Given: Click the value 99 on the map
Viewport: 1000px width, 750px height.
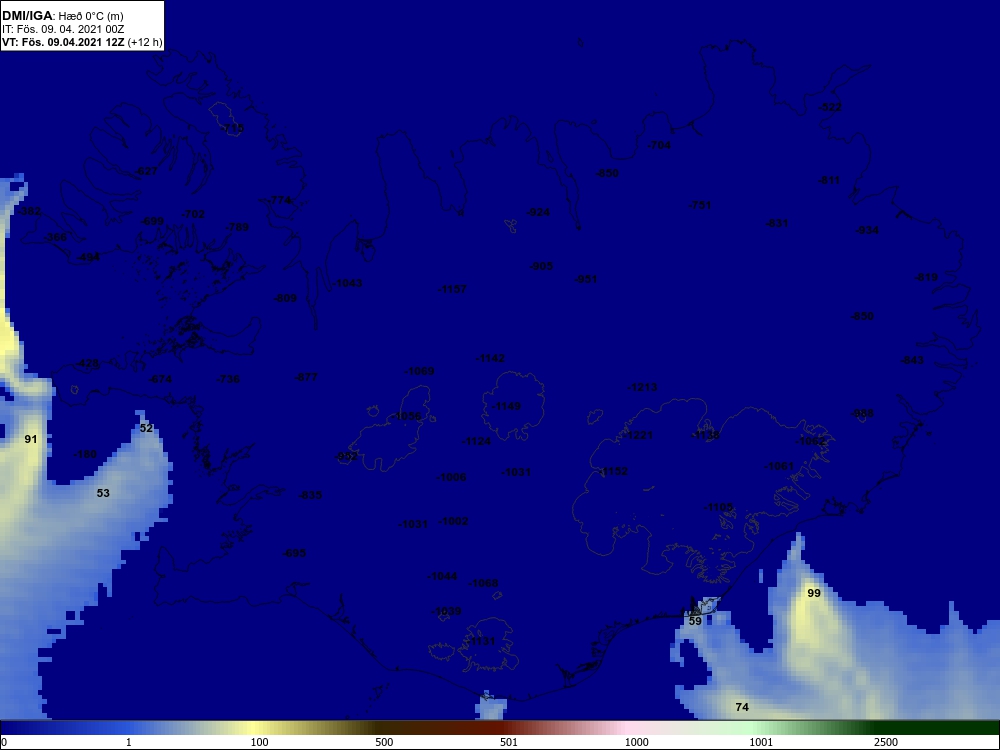Looking at the screenshot, I should pos(814,593).
